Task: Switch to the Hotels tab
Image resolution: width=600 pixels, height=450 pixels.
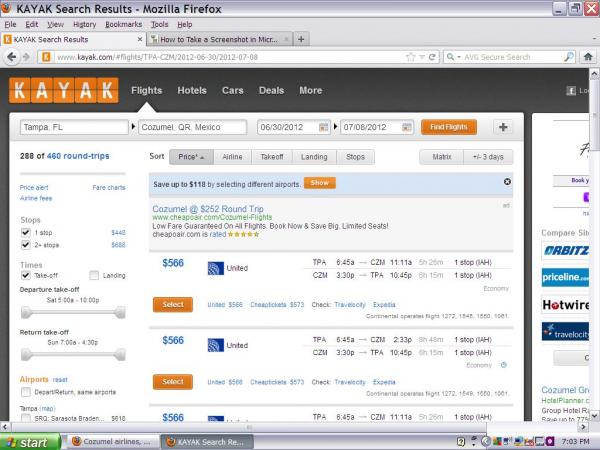Action: coord(192,90)
